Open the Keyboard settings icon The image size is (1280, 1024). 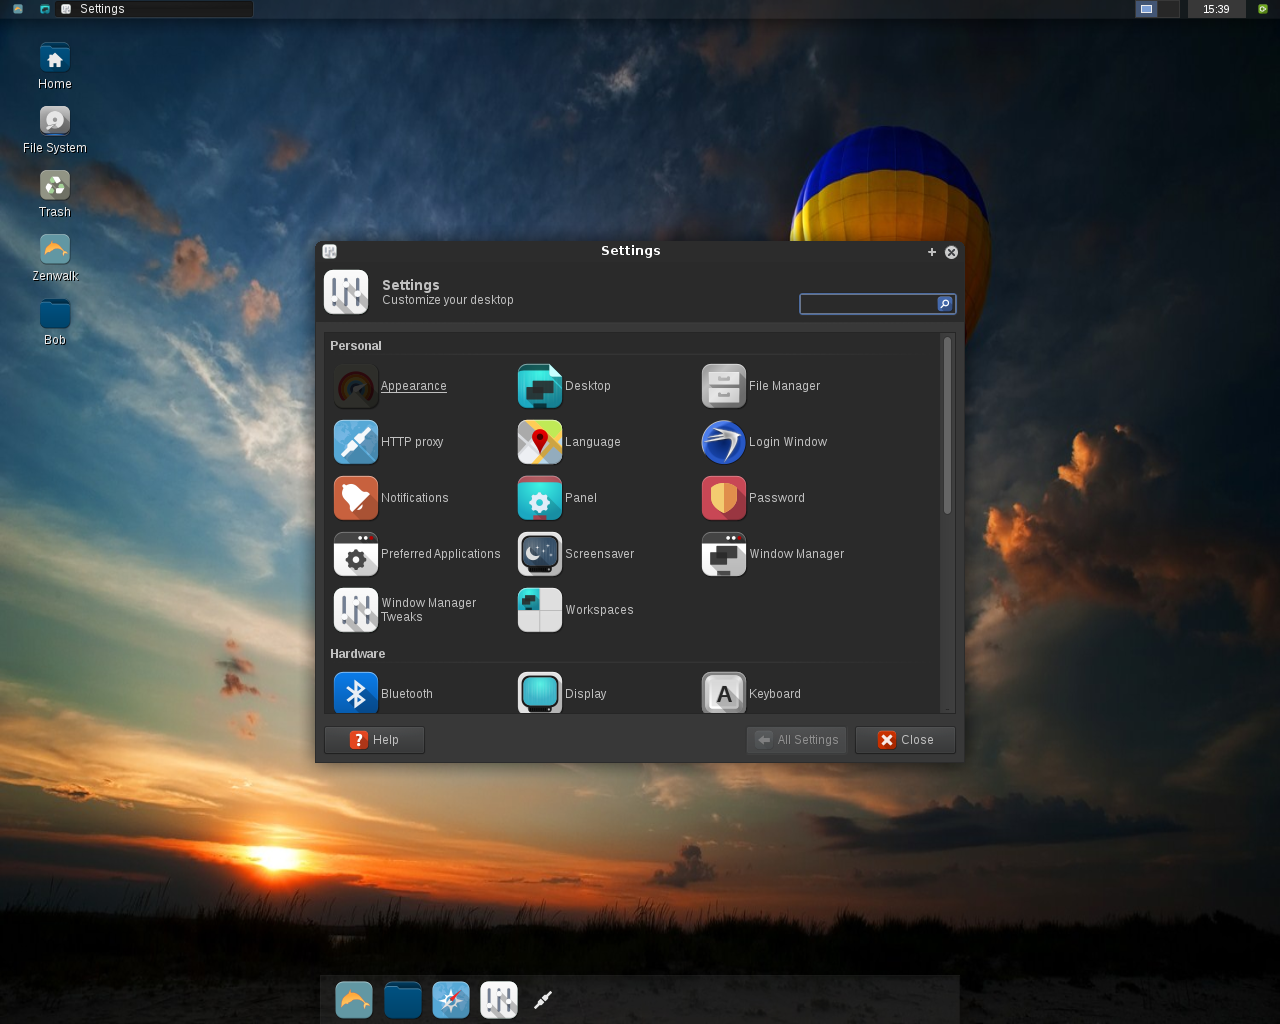[x=724, y=693]
